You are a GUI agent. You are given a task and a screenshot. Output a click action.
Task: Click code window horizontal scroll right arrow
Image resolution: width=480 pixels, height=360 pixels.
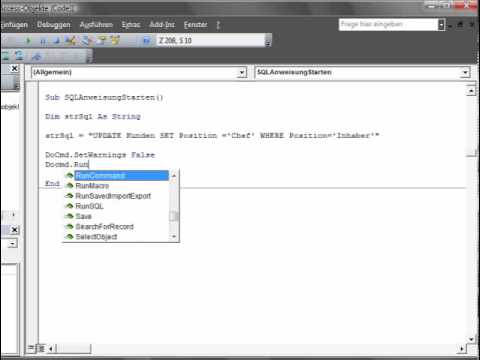tap(462, 349)
